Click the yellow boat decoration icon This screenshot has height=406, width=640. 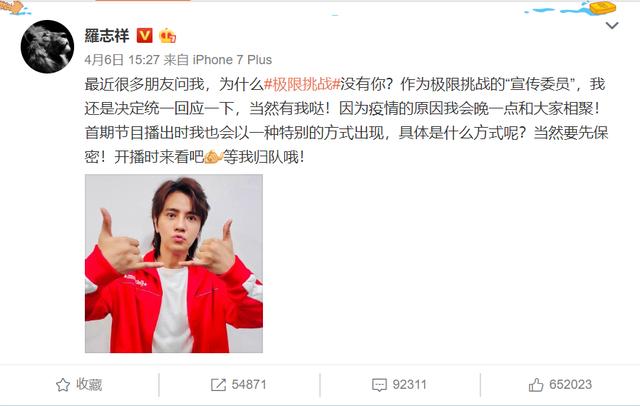[x=602, y=7]
